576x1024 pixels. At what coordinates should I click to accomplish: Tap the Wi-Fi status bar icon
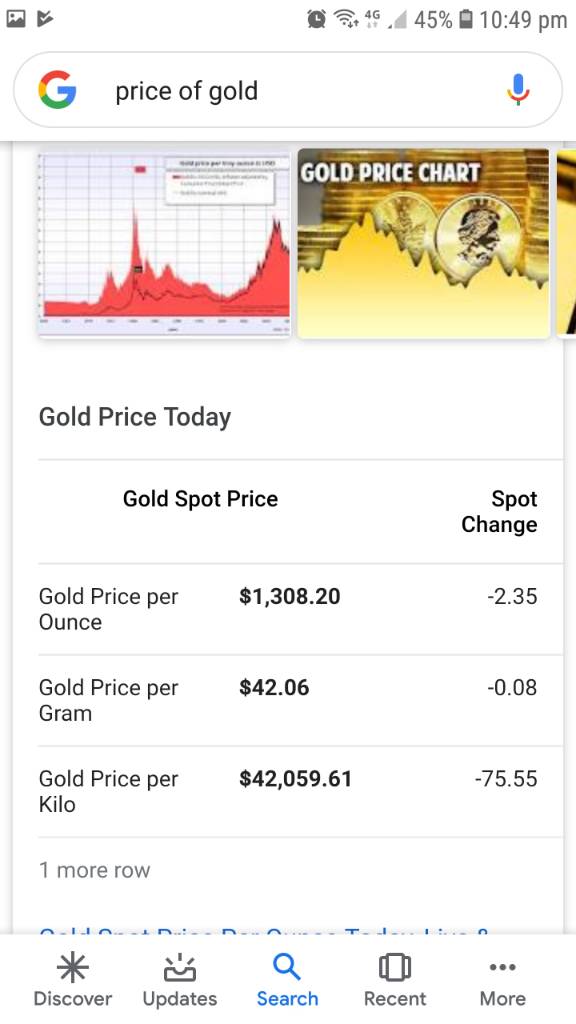coord(345,20)
